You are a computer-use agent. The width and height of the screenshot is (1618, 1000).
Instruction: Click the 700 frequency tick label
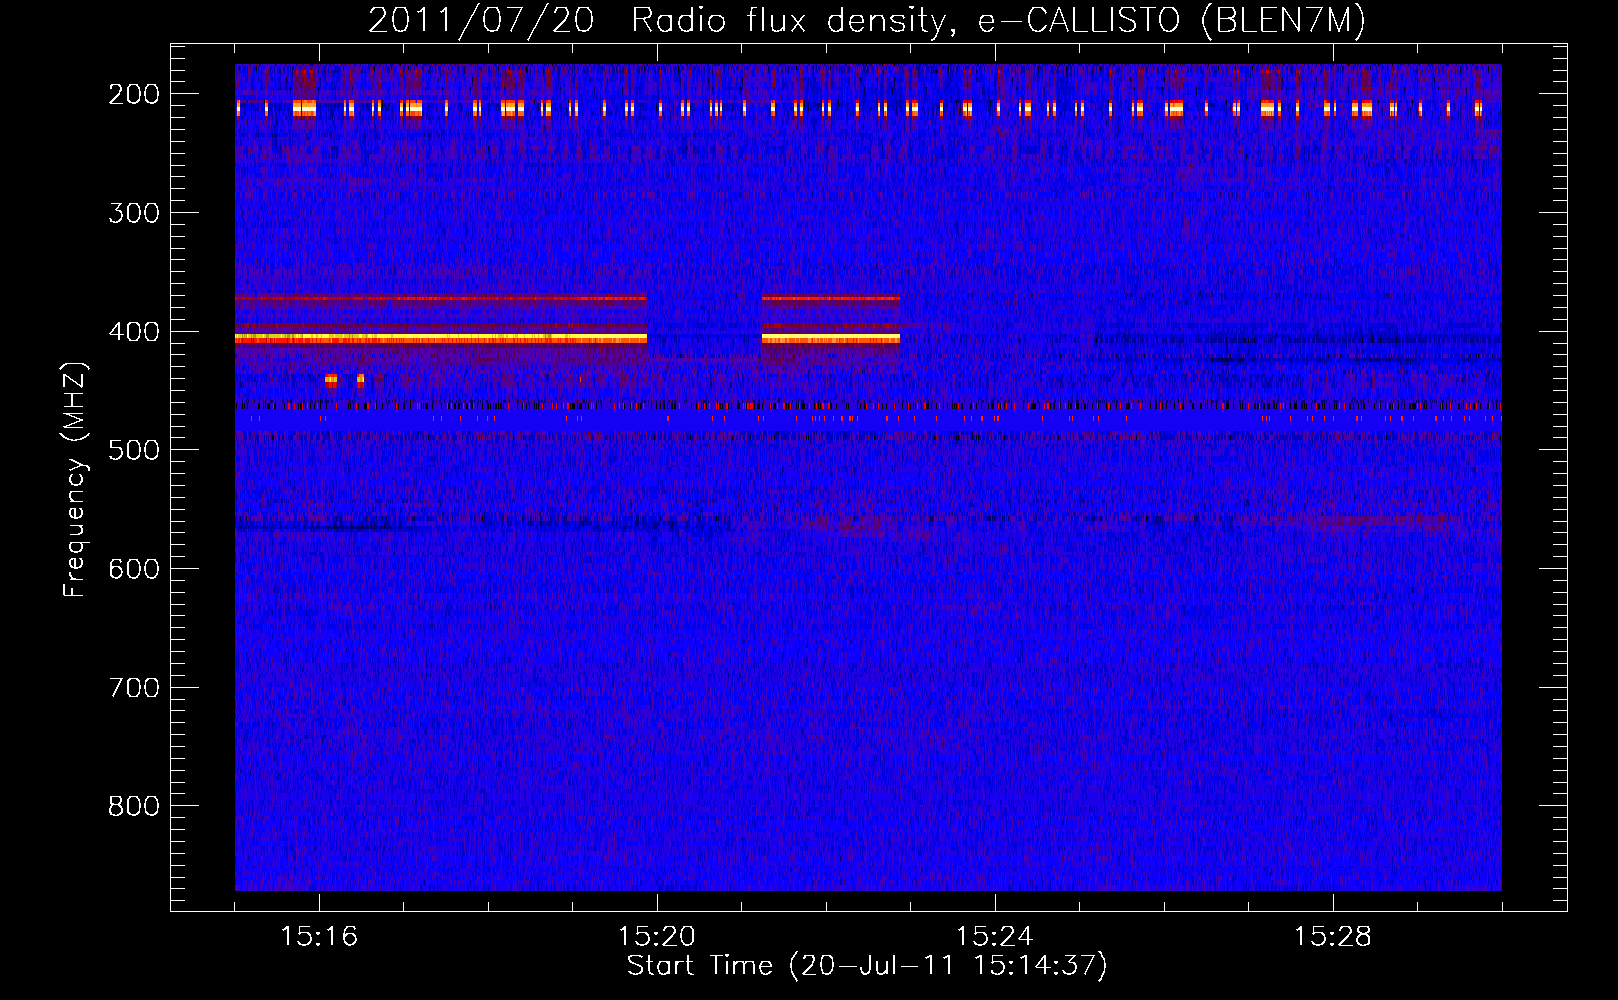click(x=134, y=688)
